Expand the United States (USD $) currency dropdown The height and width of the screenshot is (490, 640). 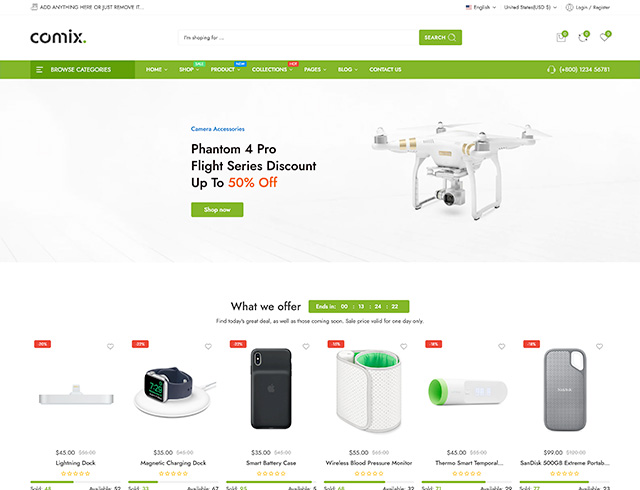[x=530, y=7]
